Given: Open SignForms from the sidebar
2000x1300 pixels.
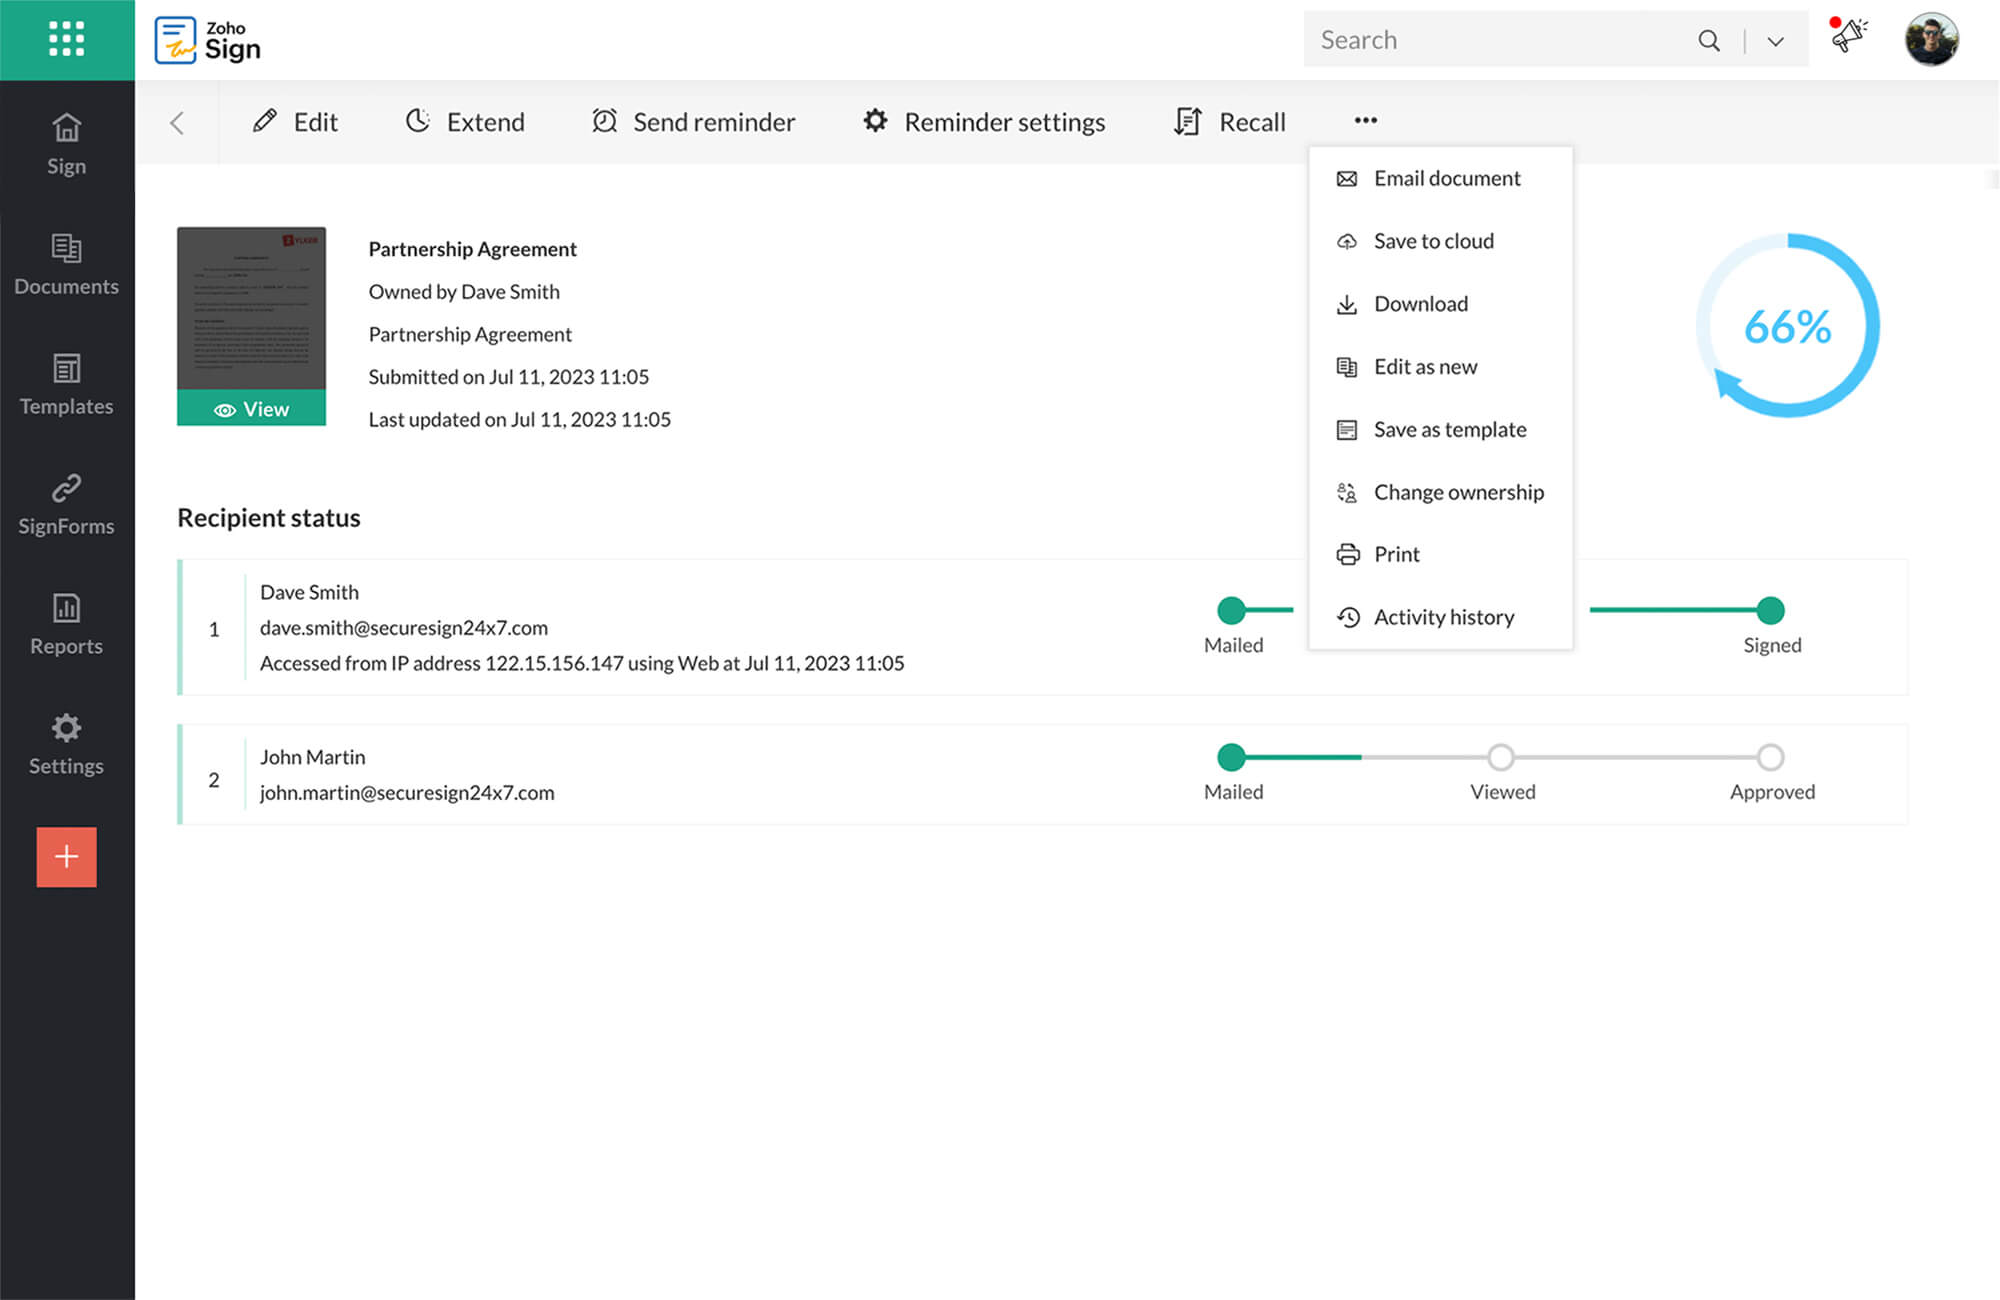Looking at the screenshot, I should [66, 504].
